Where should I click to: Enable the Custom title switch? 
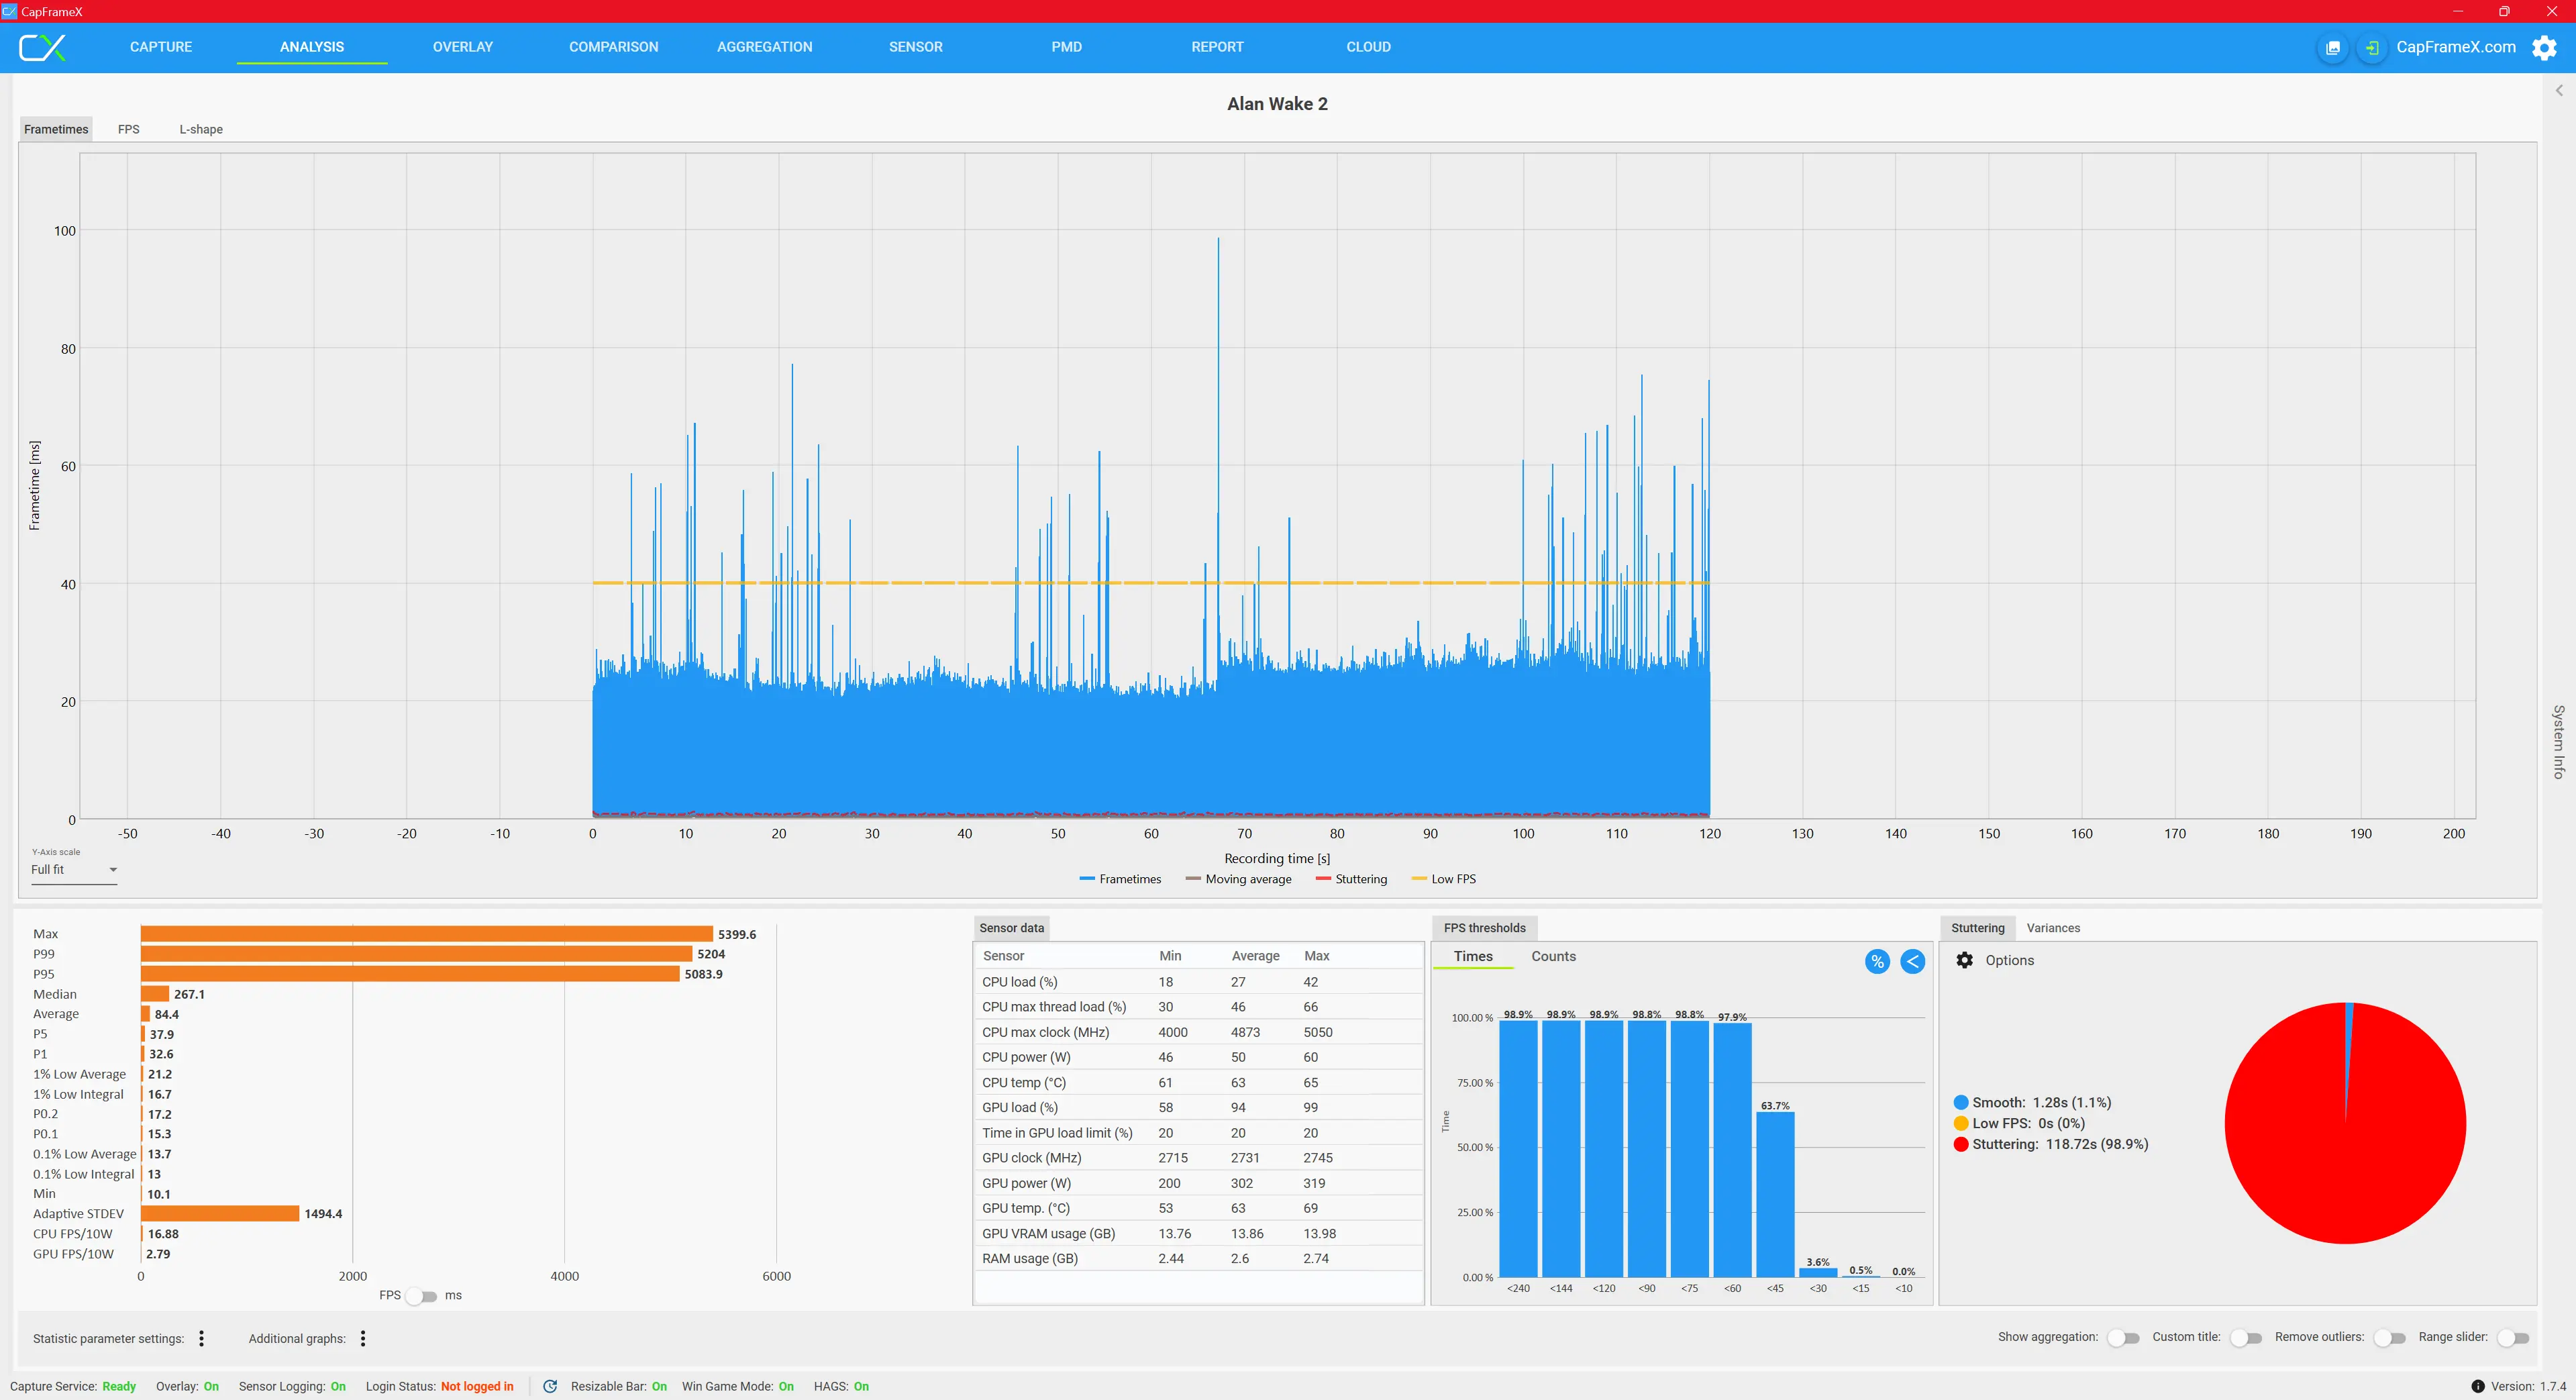pyautogui.click(x=2246, y=1338)
